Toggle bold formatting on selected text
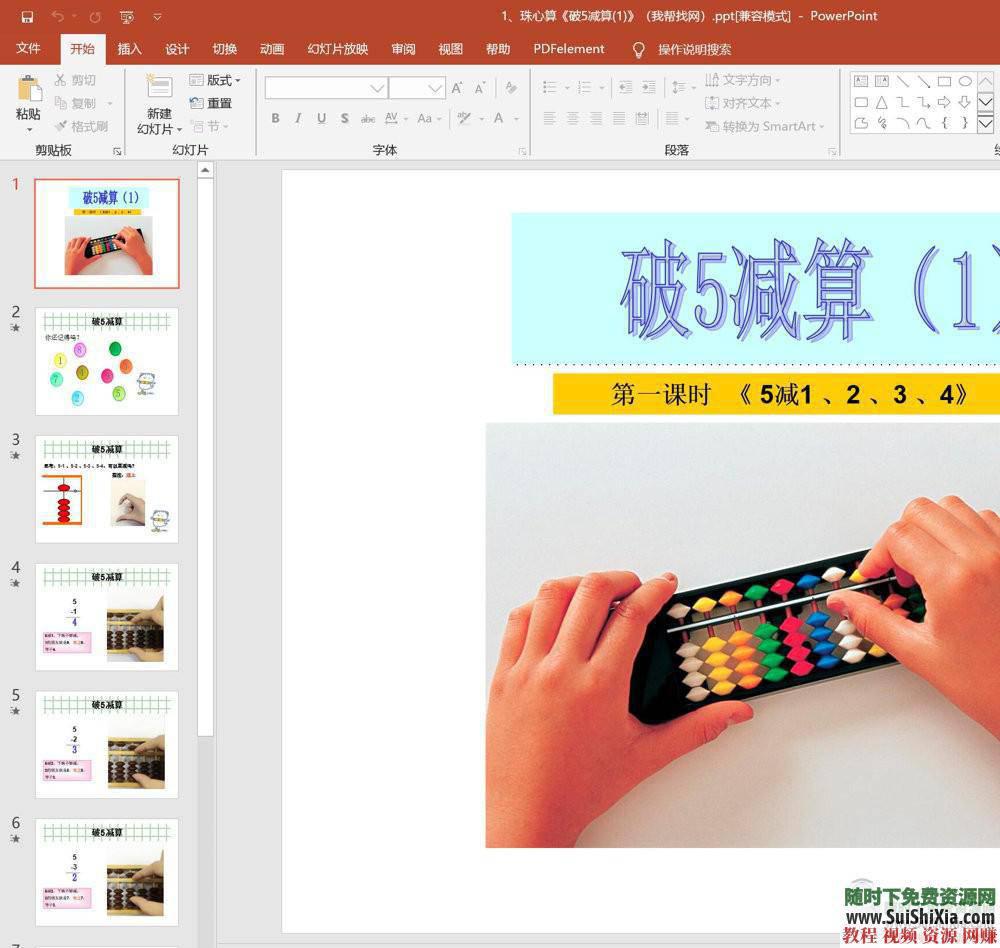Screen dimensions: 1000x948 pyautogui.click(x=274, y=118)
